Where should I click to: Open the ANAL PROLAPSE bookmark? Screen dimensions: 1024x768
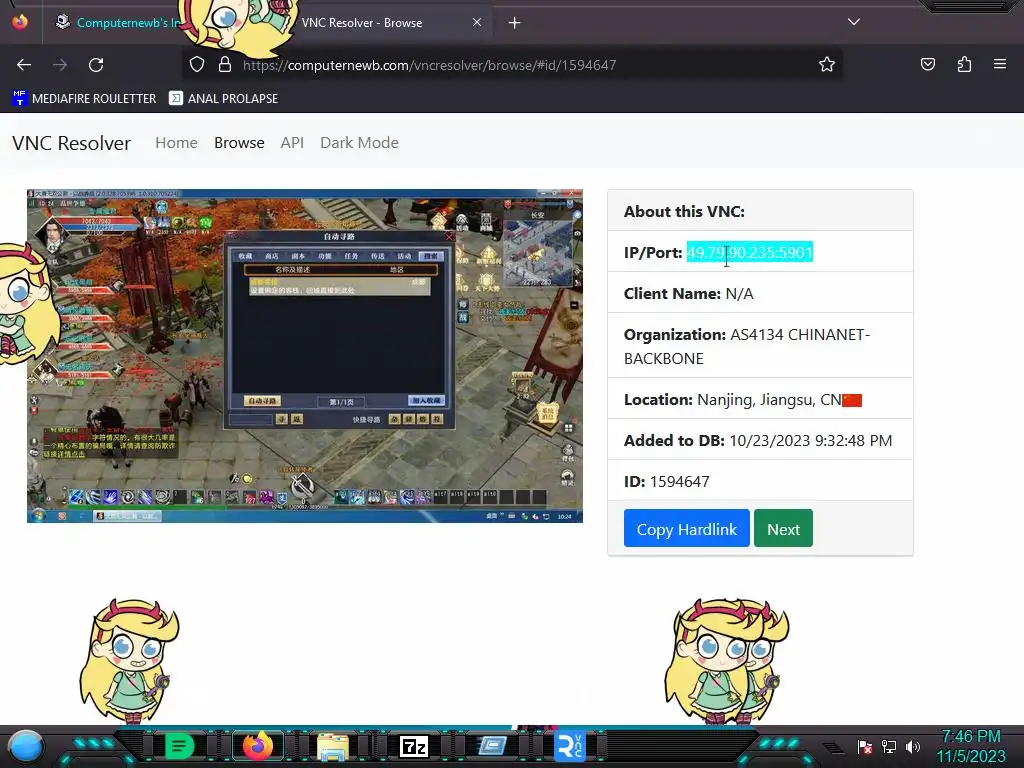223,99
